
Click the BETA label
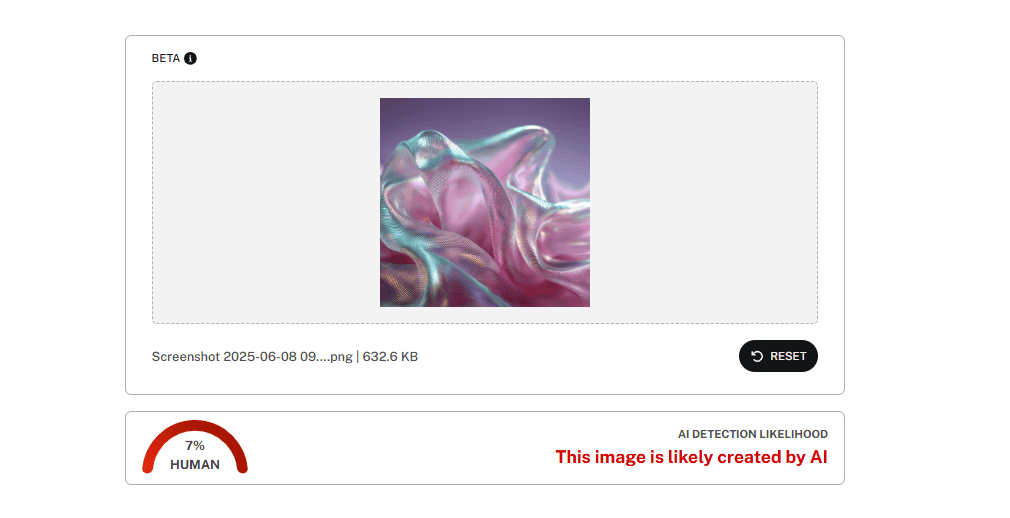pos(166,59)
